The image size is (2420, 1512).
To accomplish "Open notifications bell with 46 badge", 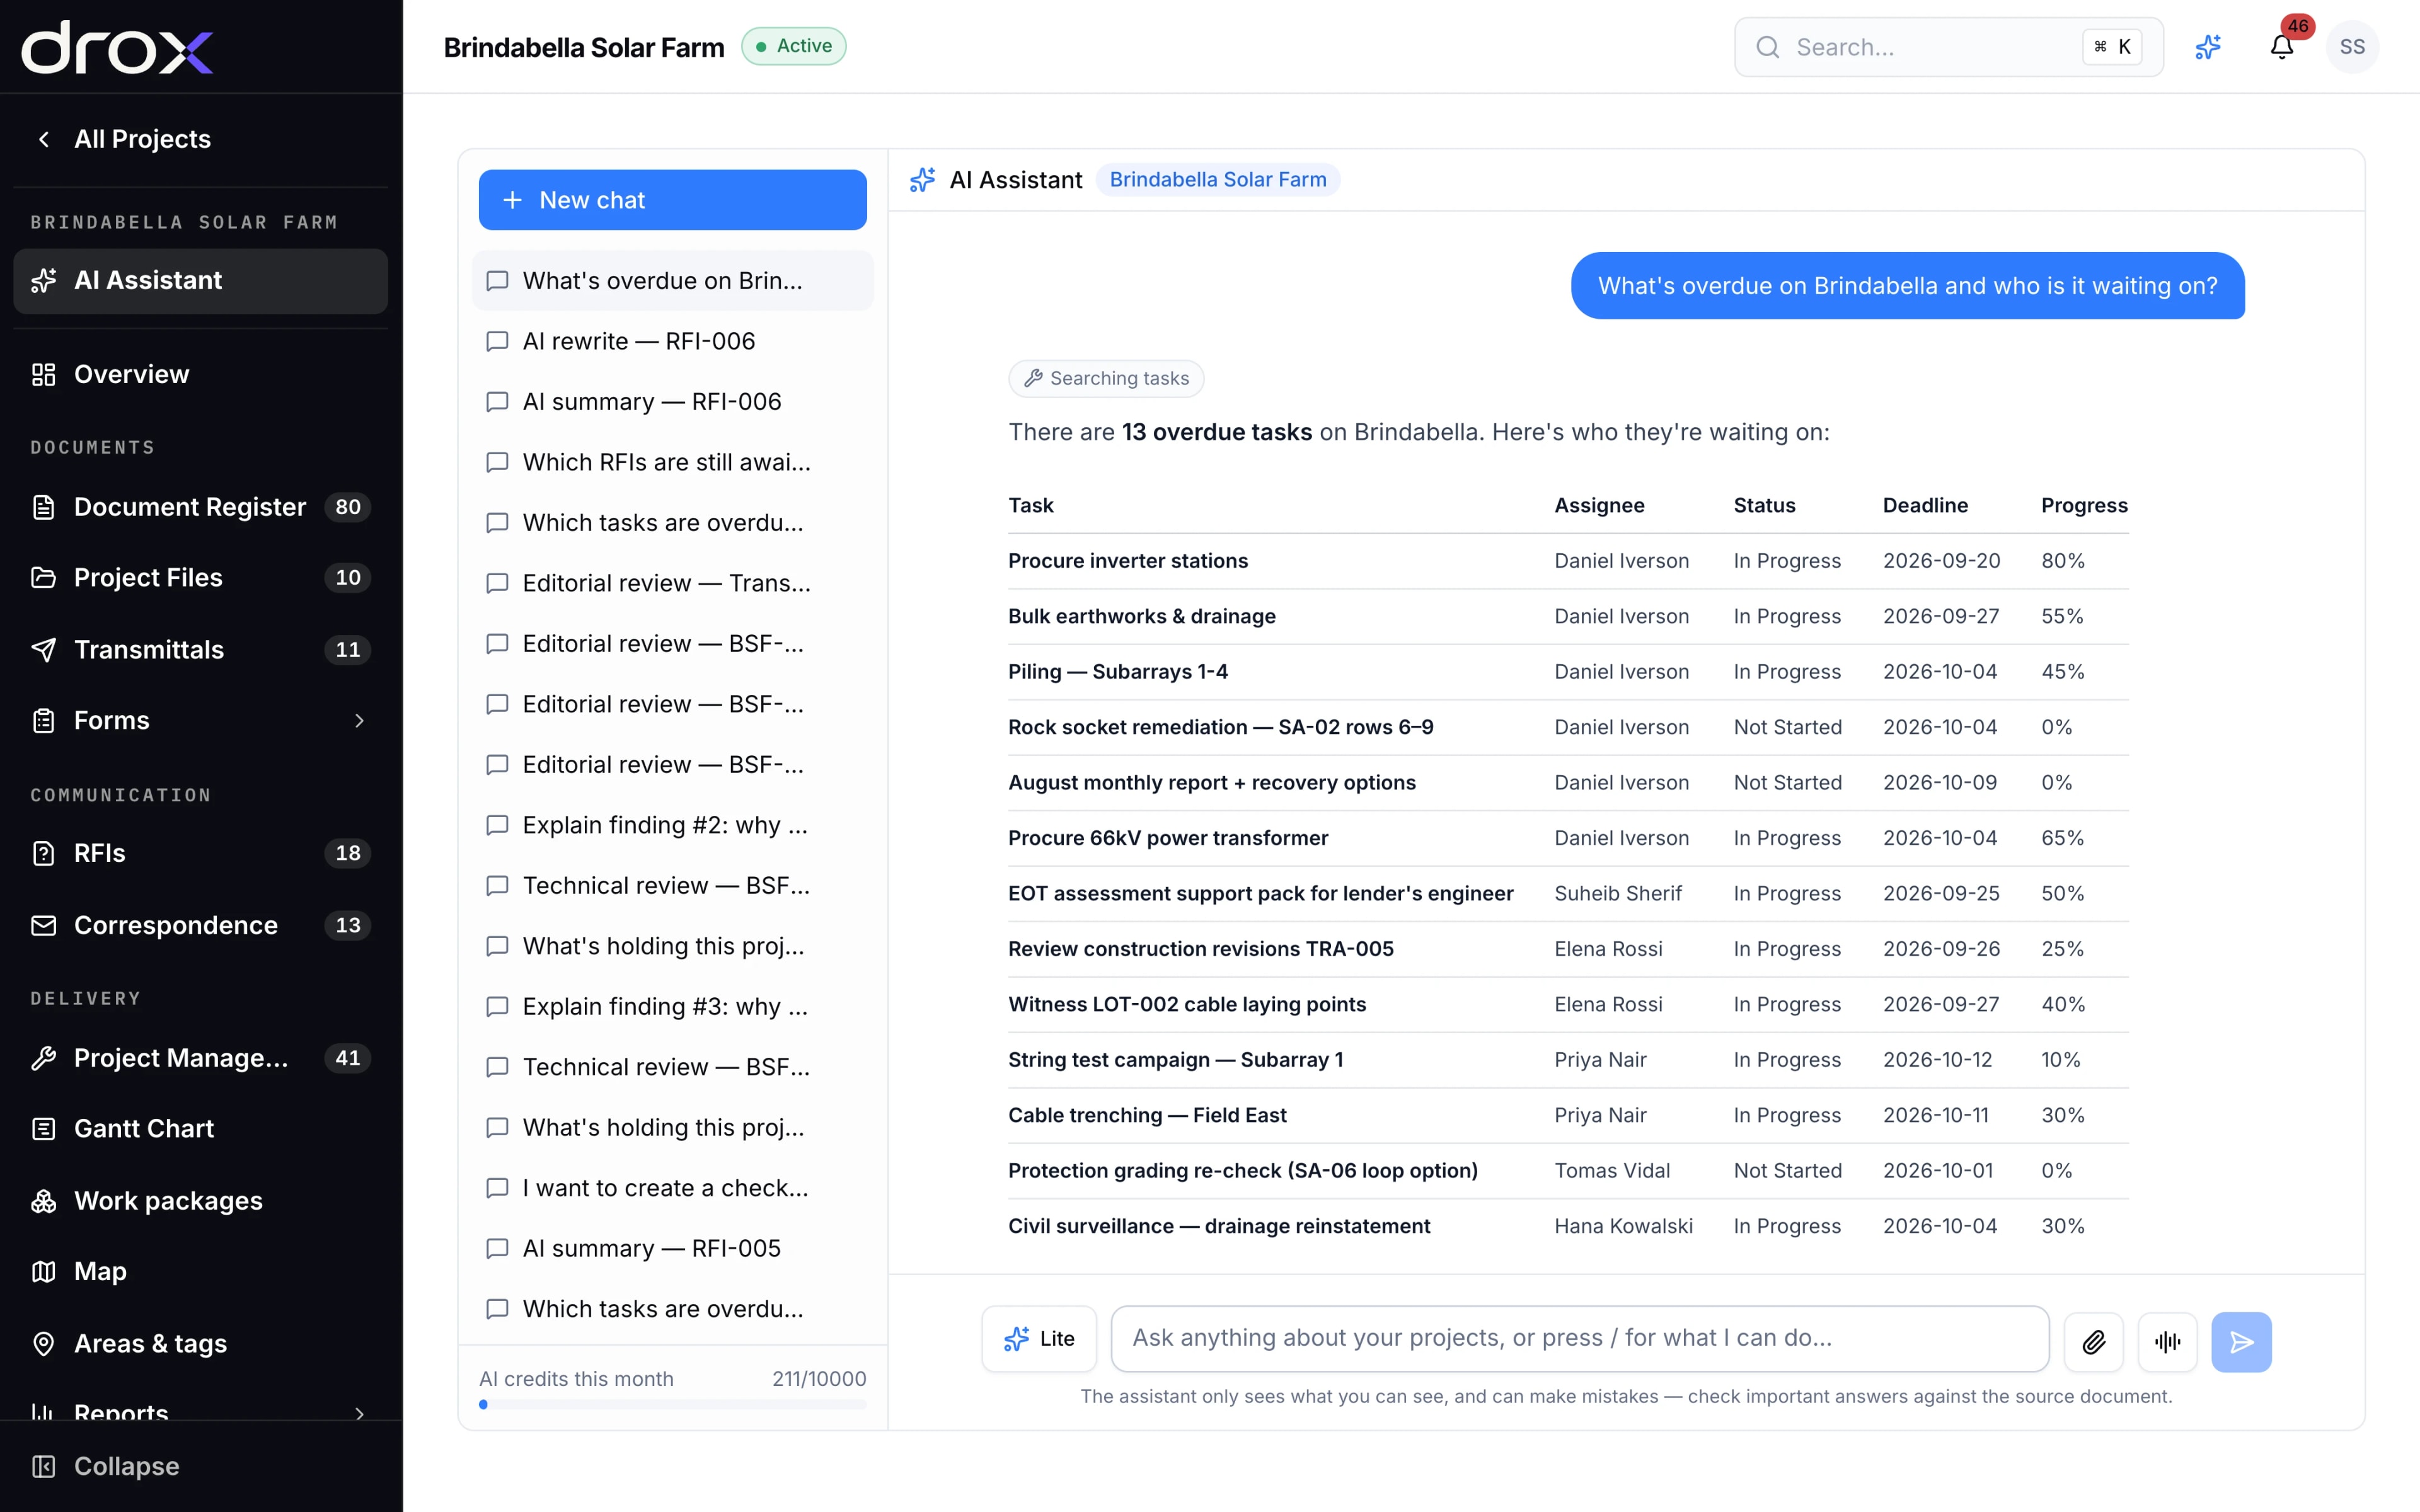I will (2282, 47).
